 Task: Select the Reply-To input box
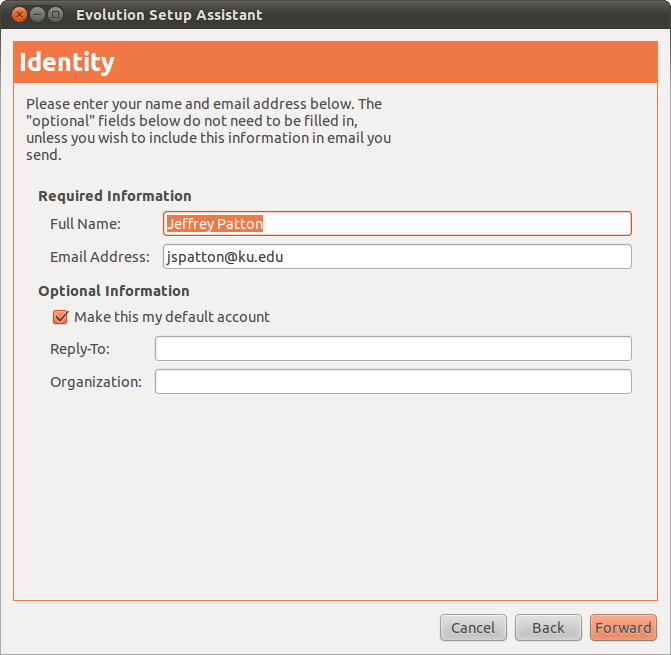pyautogui.click(x=393, y=349)
